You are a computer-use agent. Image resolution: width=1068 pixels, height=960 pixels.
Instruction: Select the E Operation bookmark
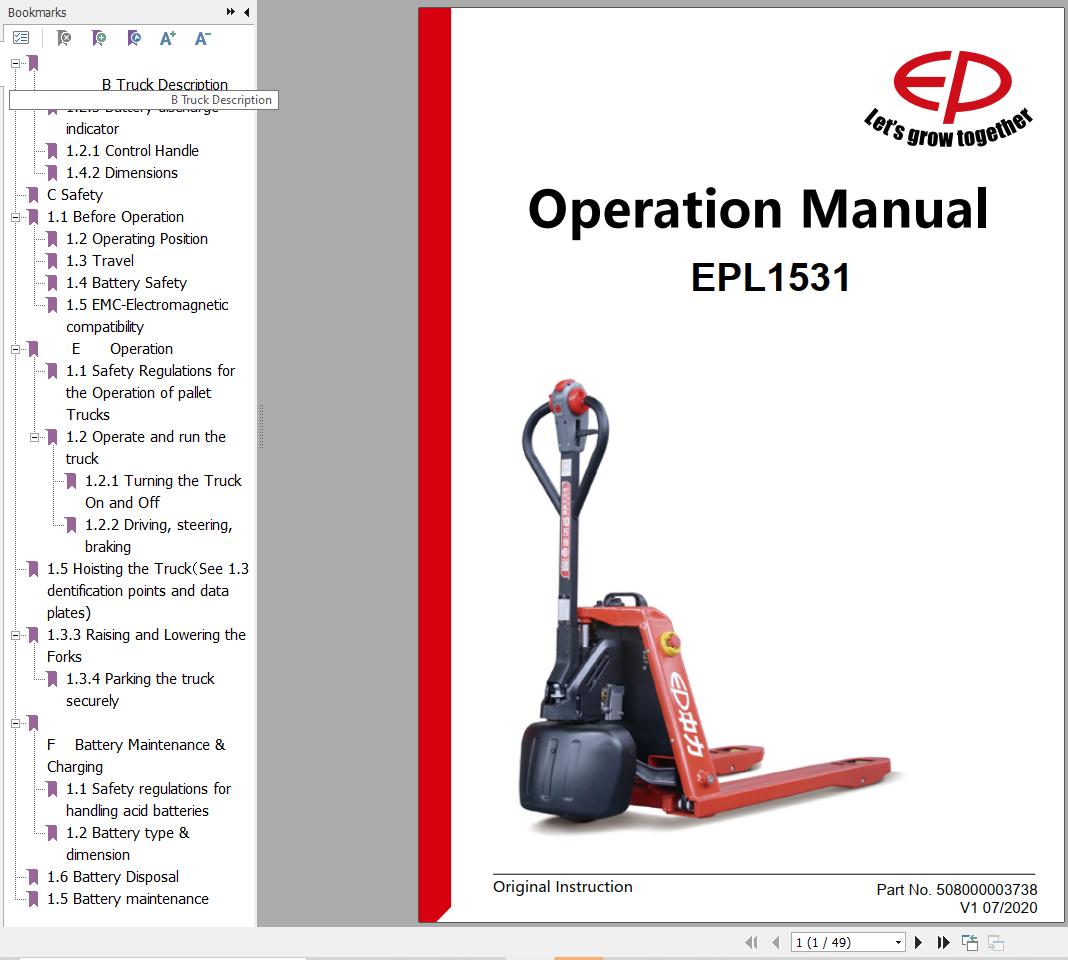(x=123, y=349)
